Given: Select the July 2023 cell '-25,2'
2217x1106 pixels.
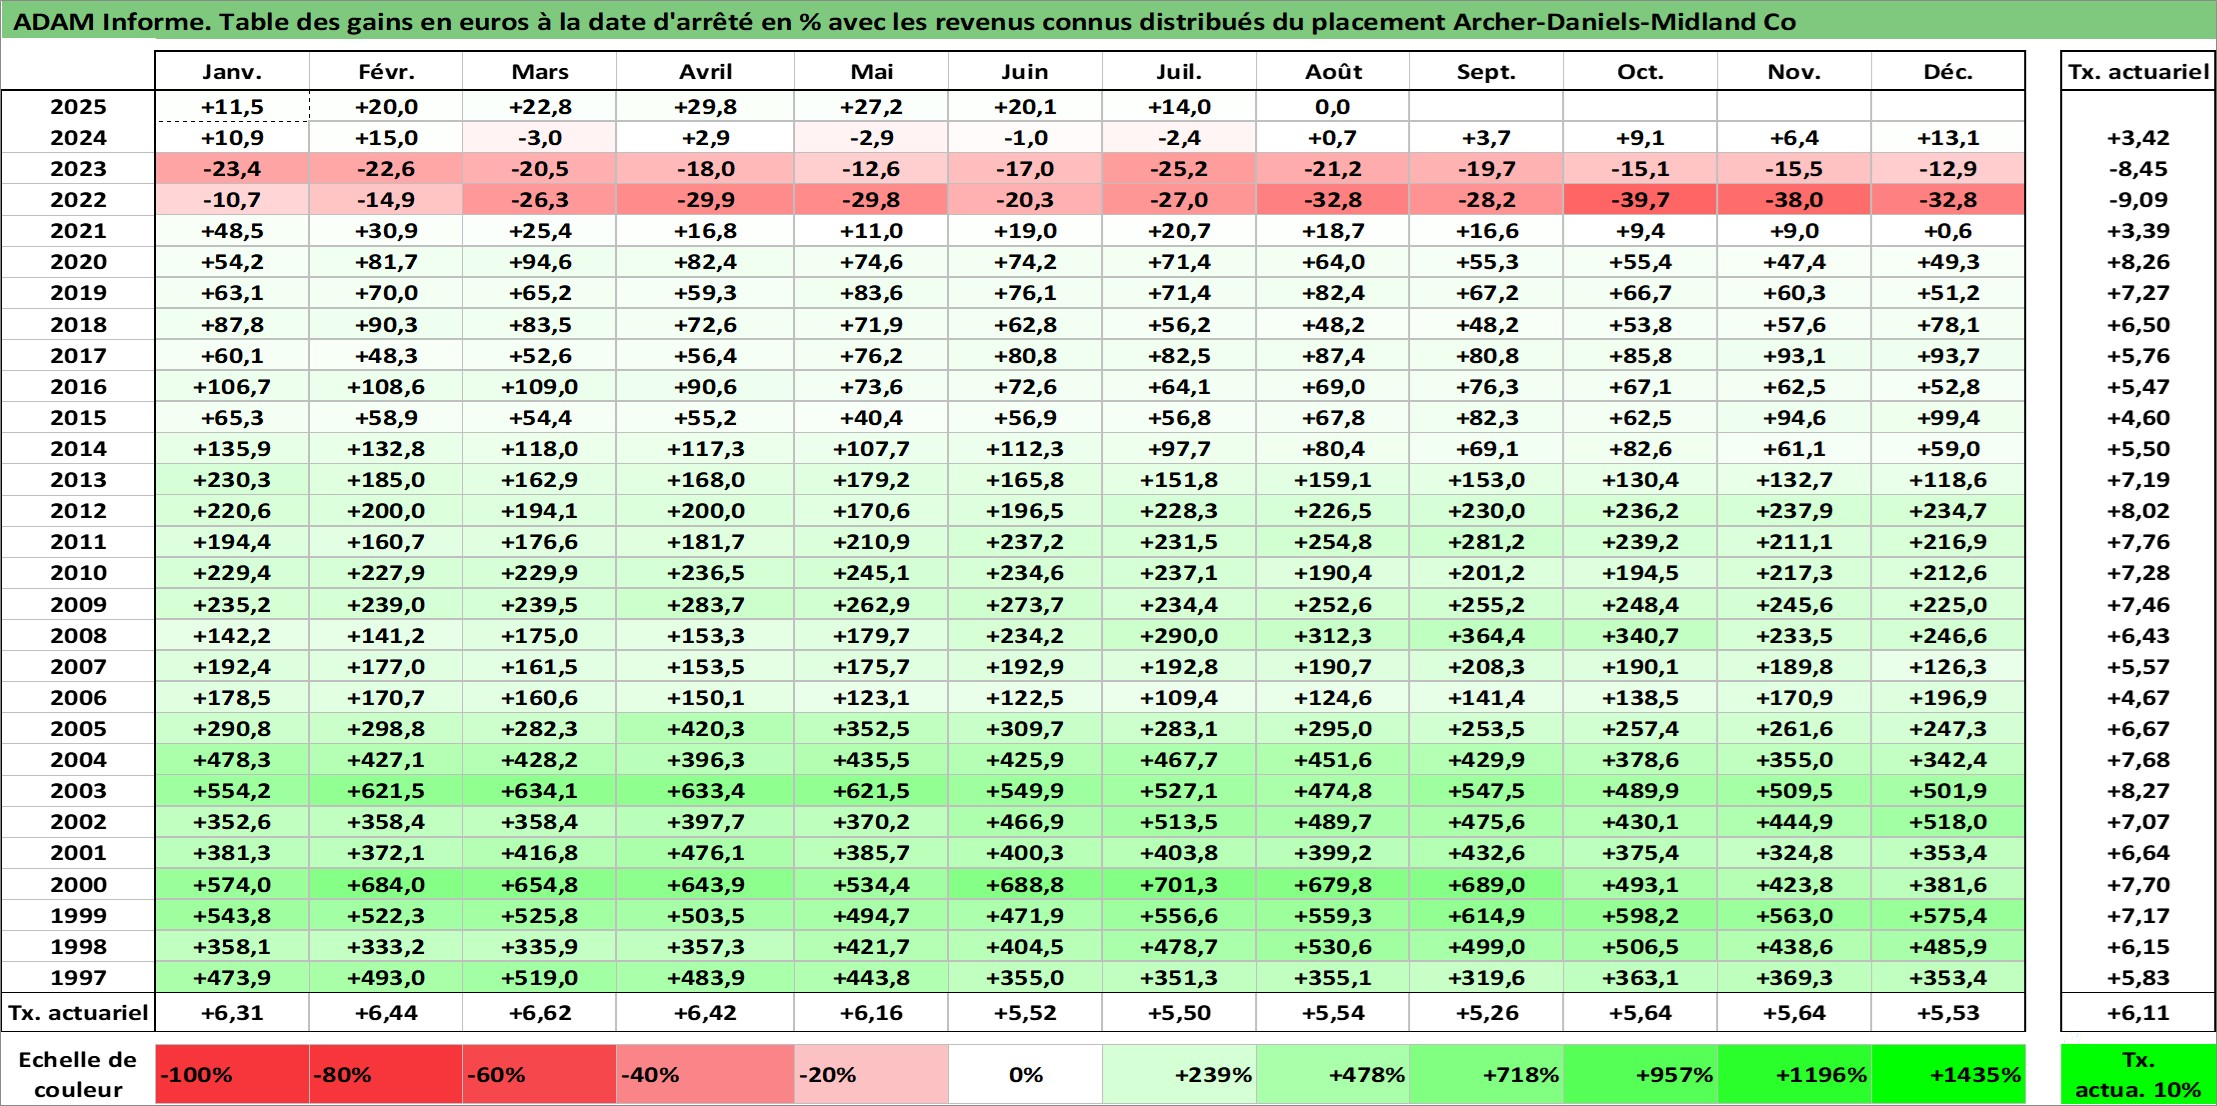Looking at the screenshot, I should 1179,169.
